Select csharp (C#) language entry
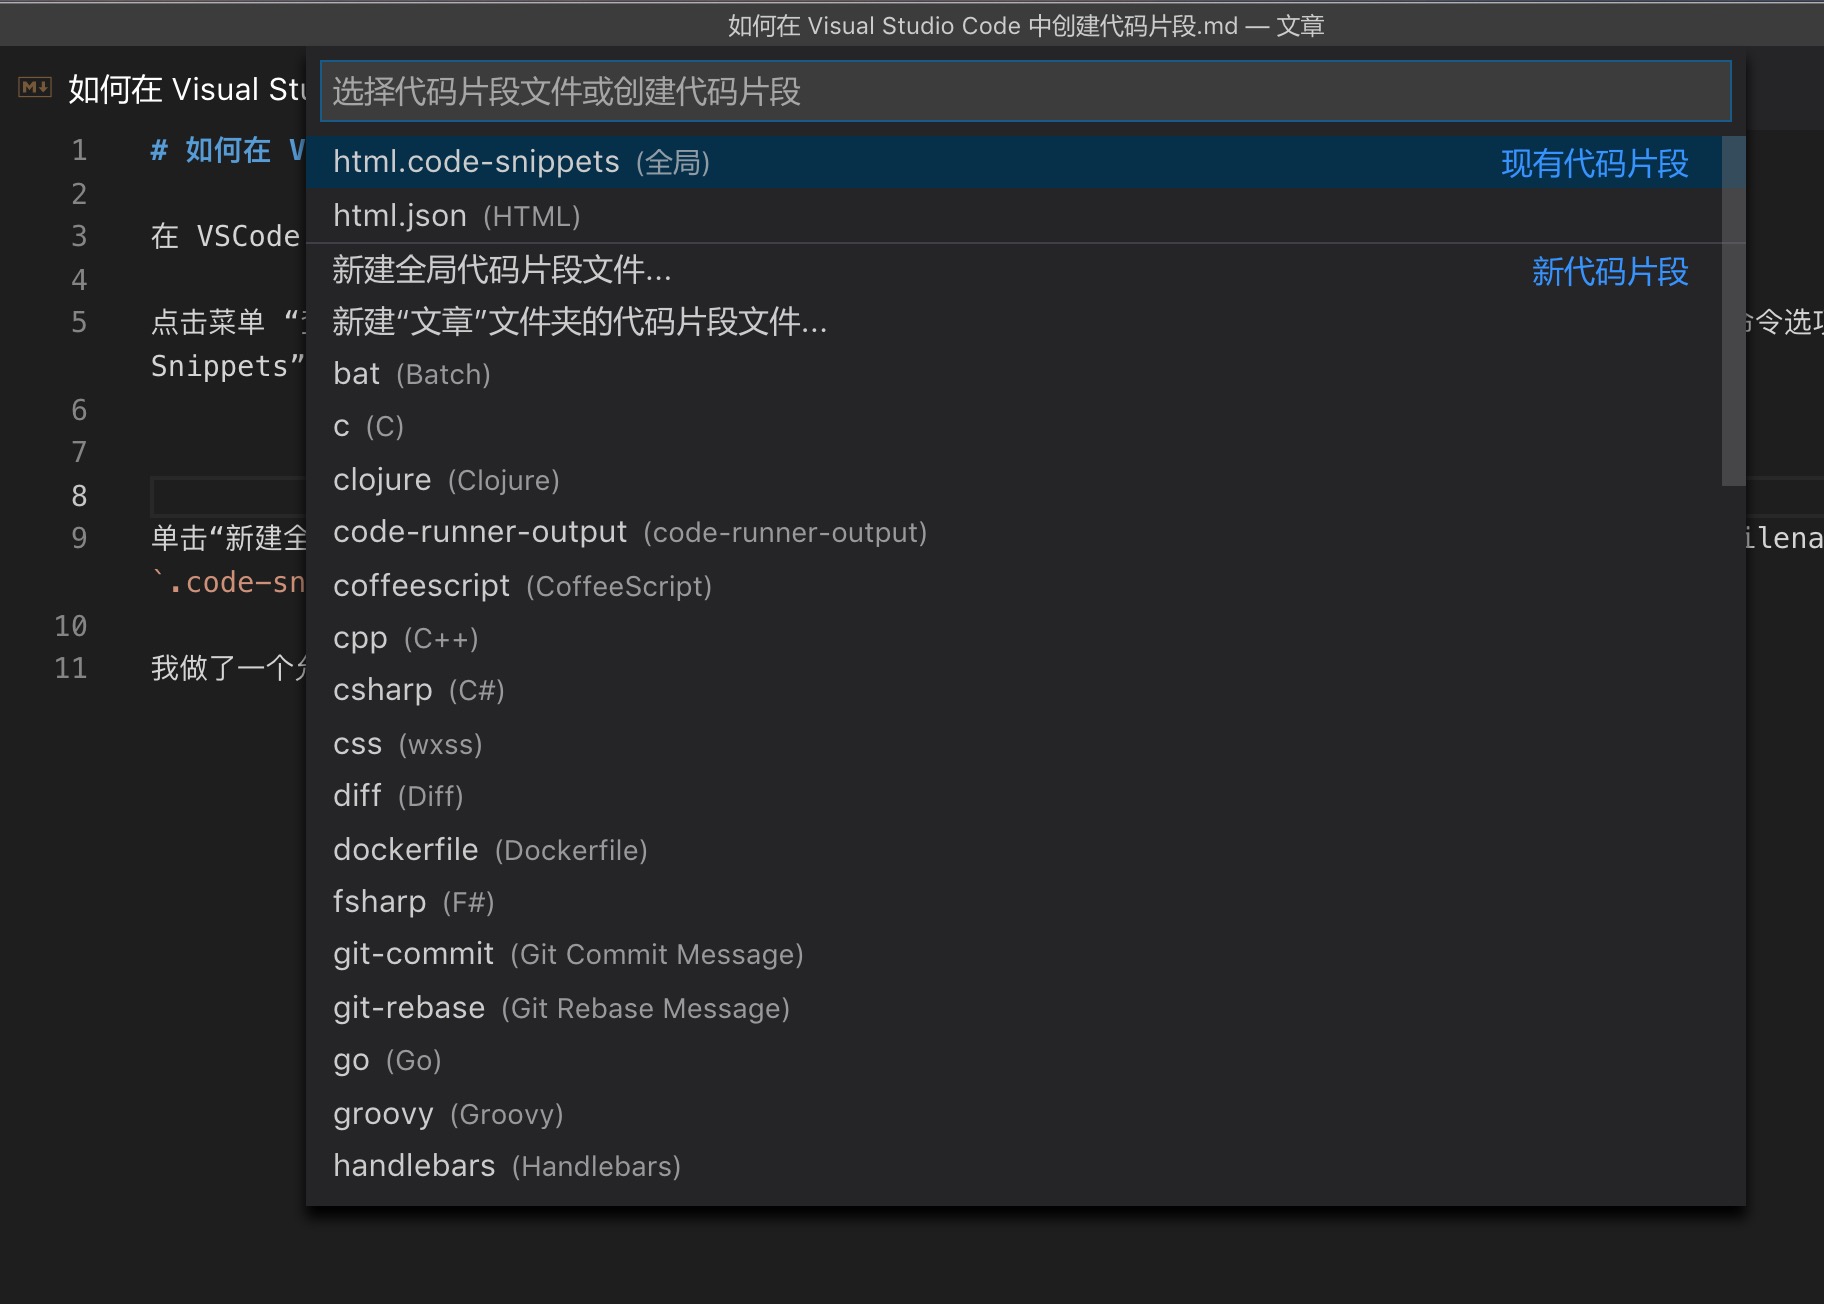Viewport: 1824px width, 1304px height. [x=418, y=690]
